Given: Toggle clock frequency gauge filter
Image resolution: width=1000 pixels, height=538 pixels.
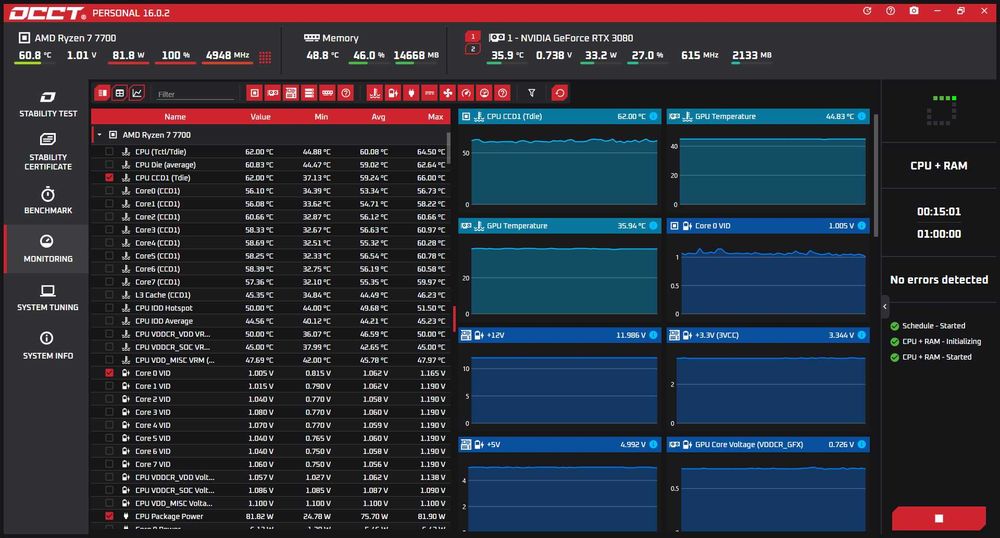Looking at the screenshot, I should 466,93.
